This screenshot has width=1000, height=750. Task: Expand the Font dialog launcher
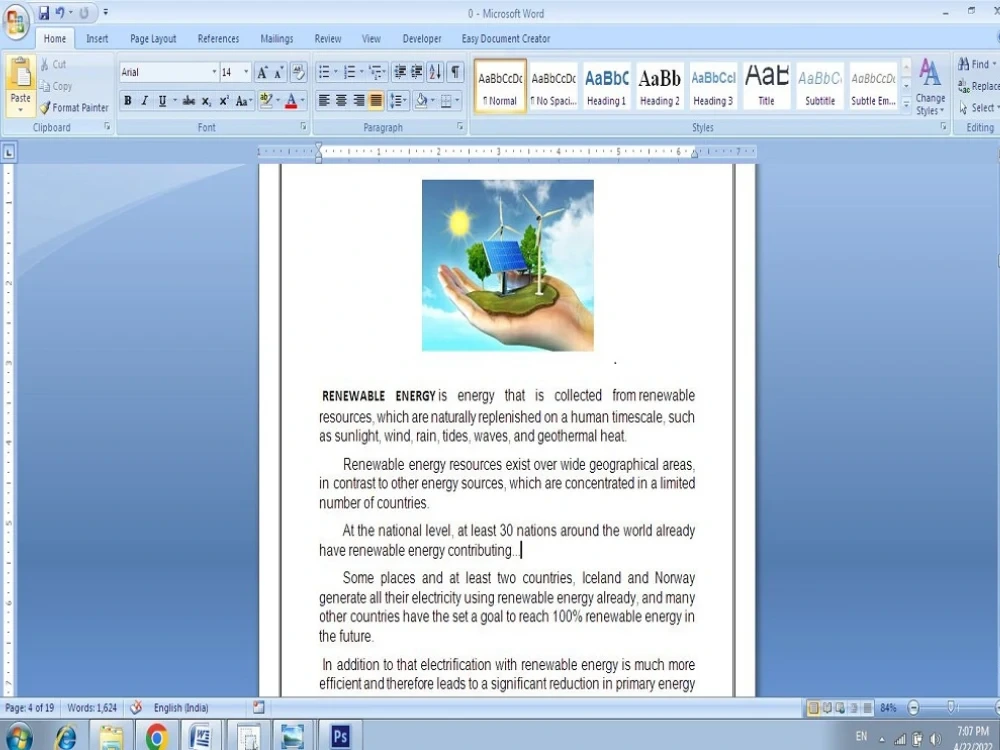click(x=304, y=127)
